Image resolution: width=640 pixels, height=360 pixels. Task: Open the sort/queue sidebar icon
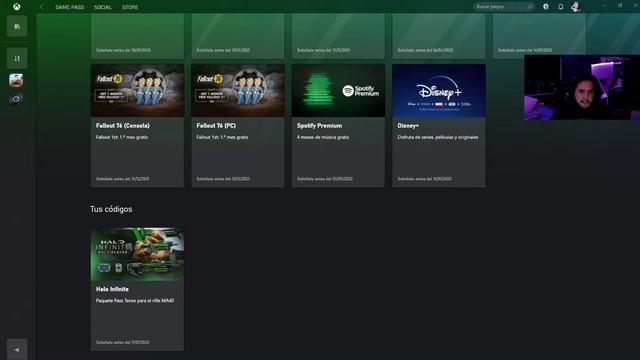[x=17, y=58]
